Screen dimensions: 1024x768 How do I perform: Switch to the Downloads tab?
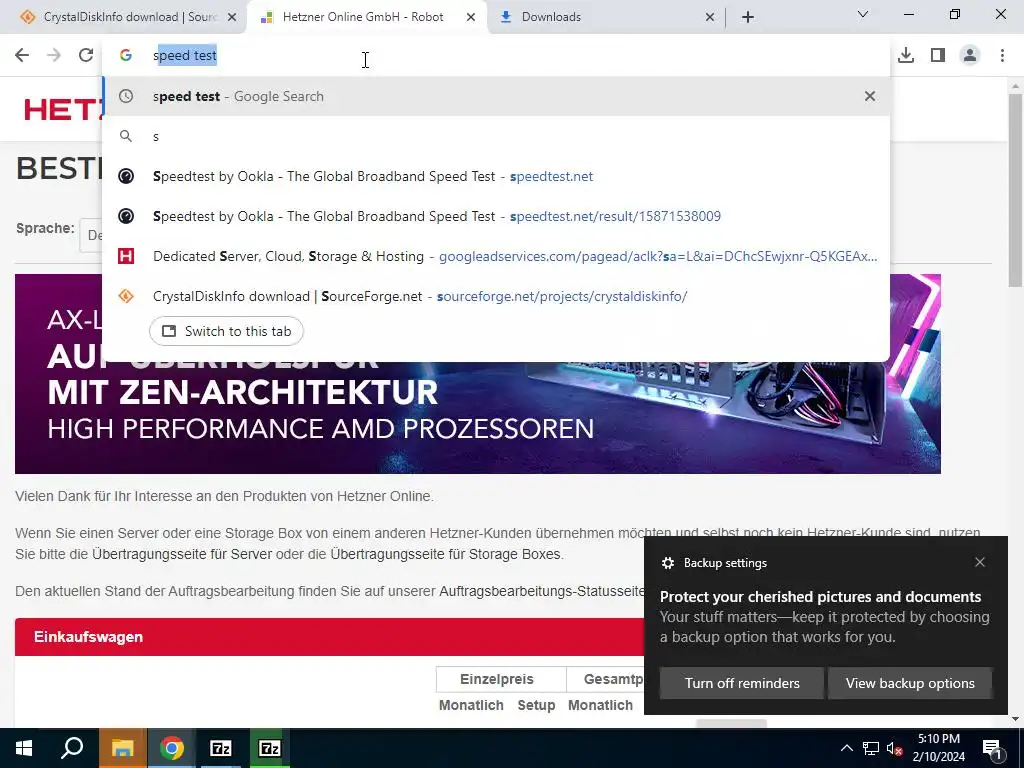(x=604, y=17)
